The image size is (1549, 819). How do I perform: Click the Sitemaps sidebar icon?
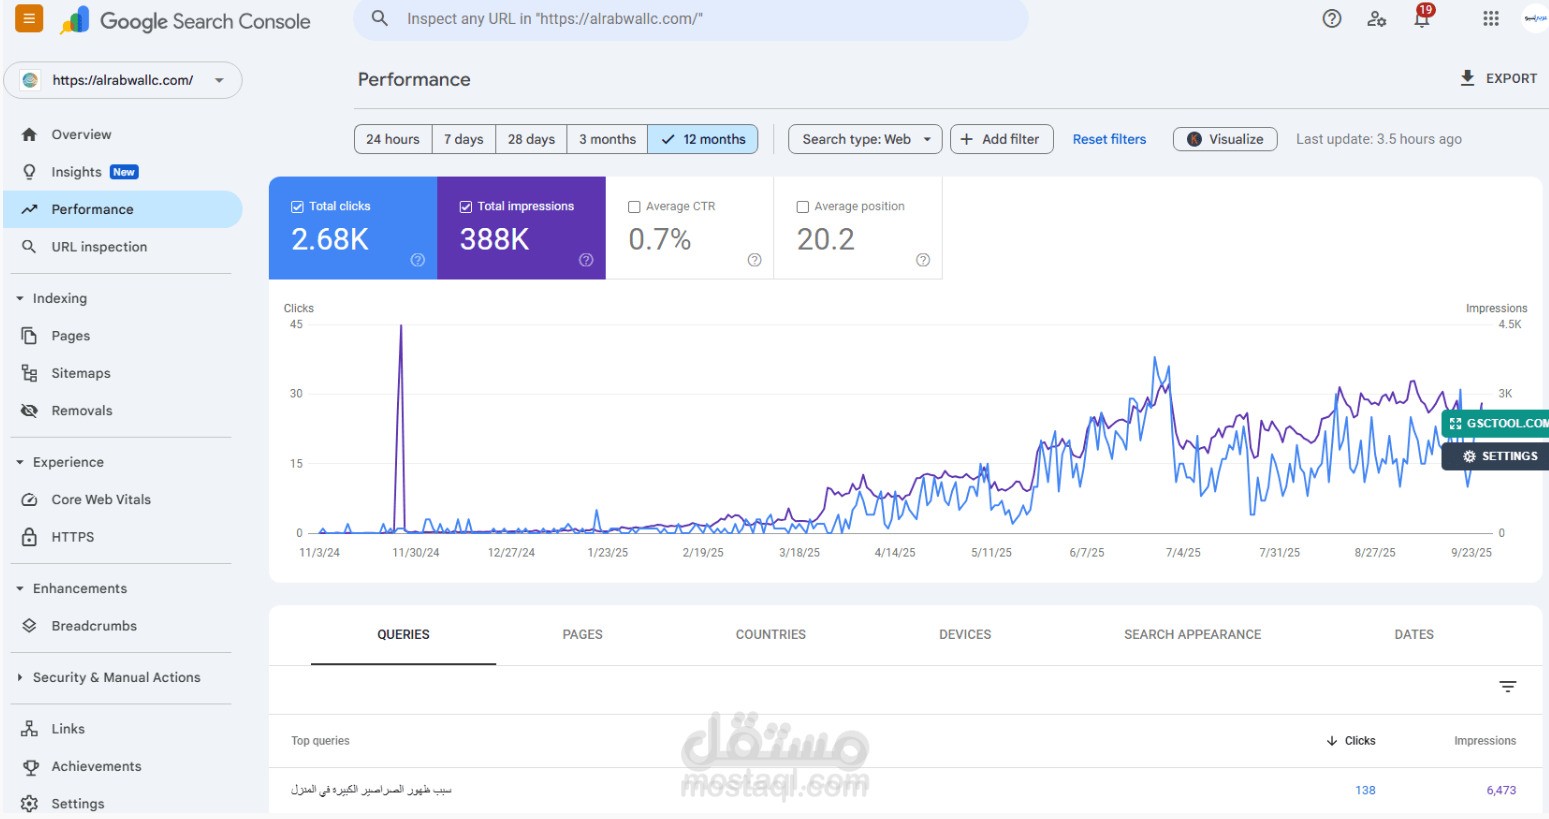tap(29, 373)
